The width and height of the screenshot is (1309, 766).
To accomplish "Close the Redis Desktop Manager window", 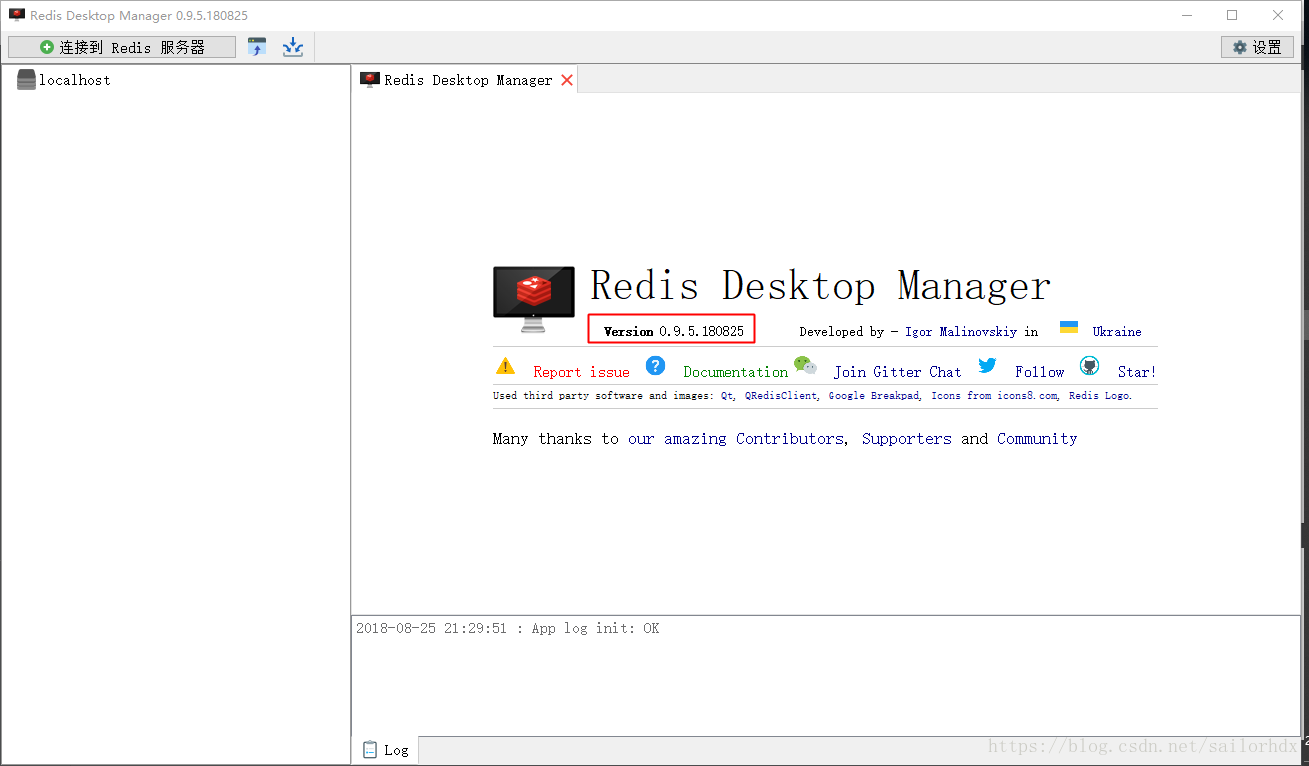I will pos(1278,15).
